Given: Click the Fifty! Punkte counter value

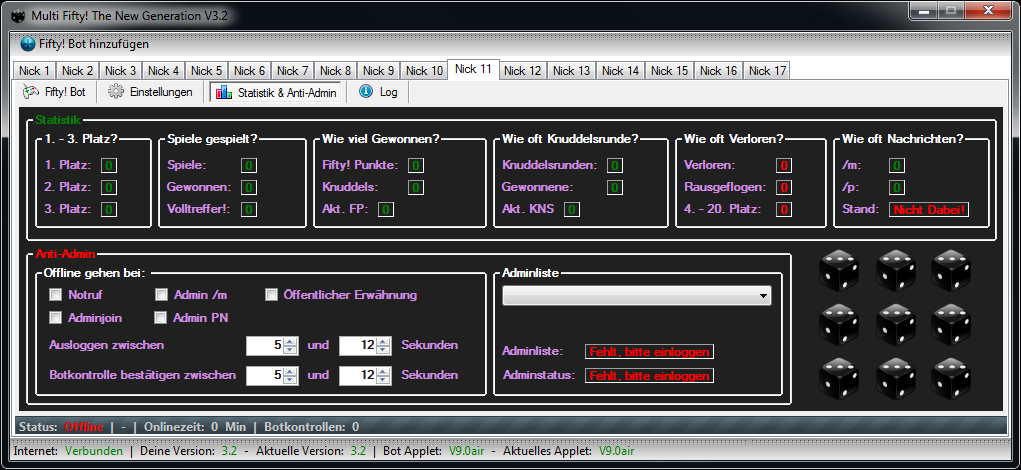Looking at the screenshot, I should 416,165.
